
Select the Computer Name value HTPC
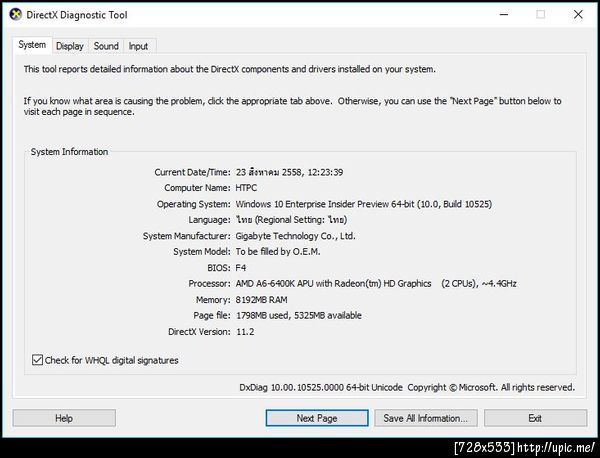point(246,188)
